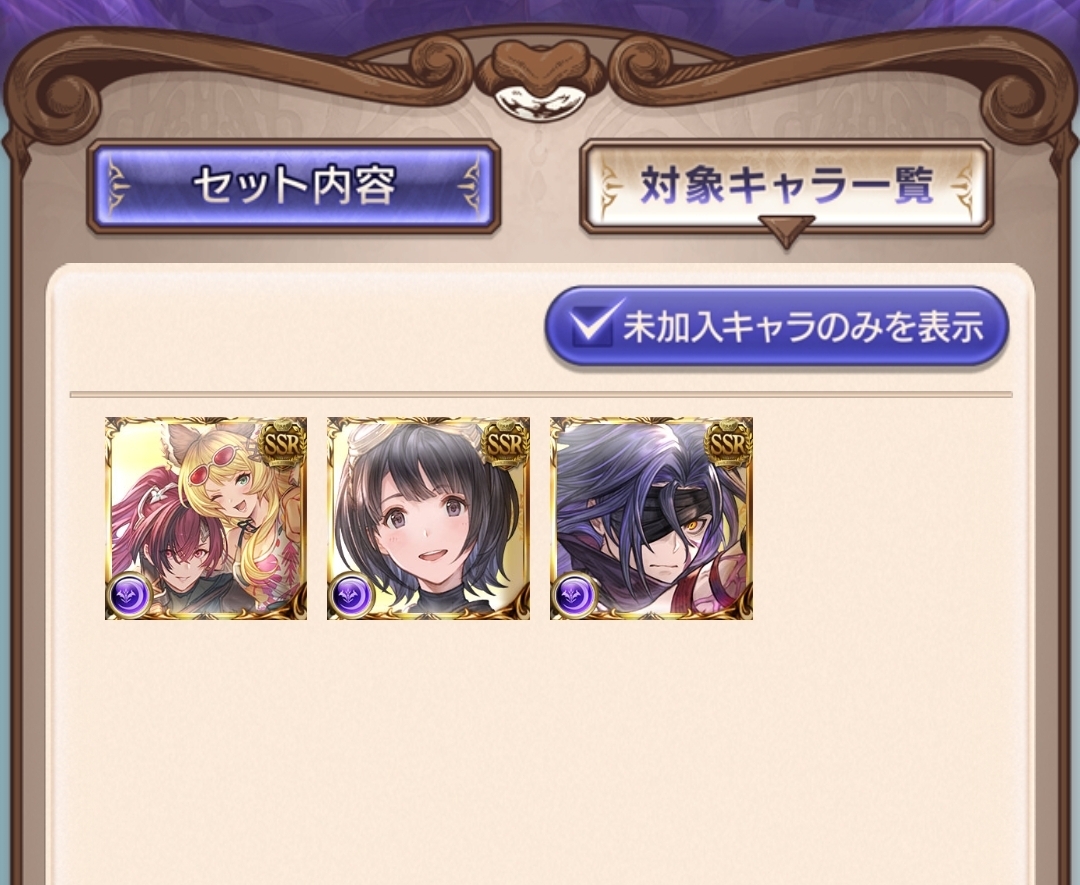The image size is (1080, 885).
Task: Click the SSR badge on first character
Action: click(x=282, y=443)
